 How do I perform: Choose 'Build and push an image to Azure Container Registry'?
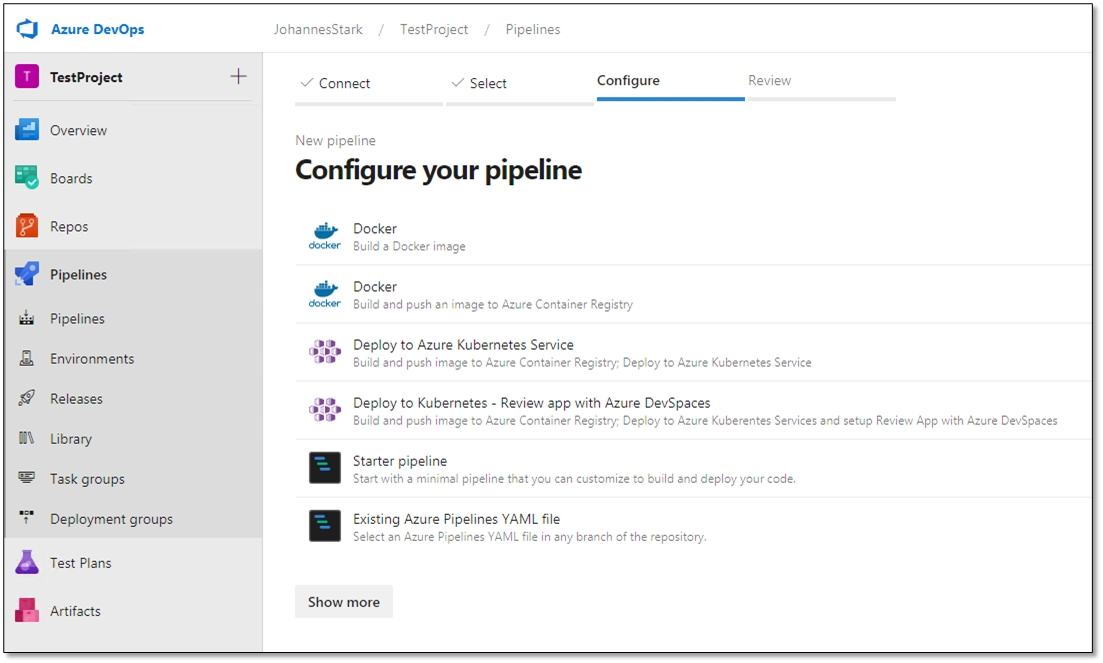493,304
